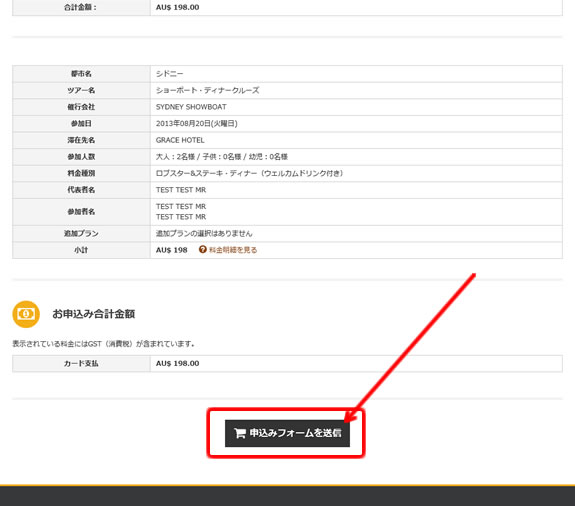Click the question mark icon beside subtotal
Viewport: 575px width, 506px height.
[203, 249]
